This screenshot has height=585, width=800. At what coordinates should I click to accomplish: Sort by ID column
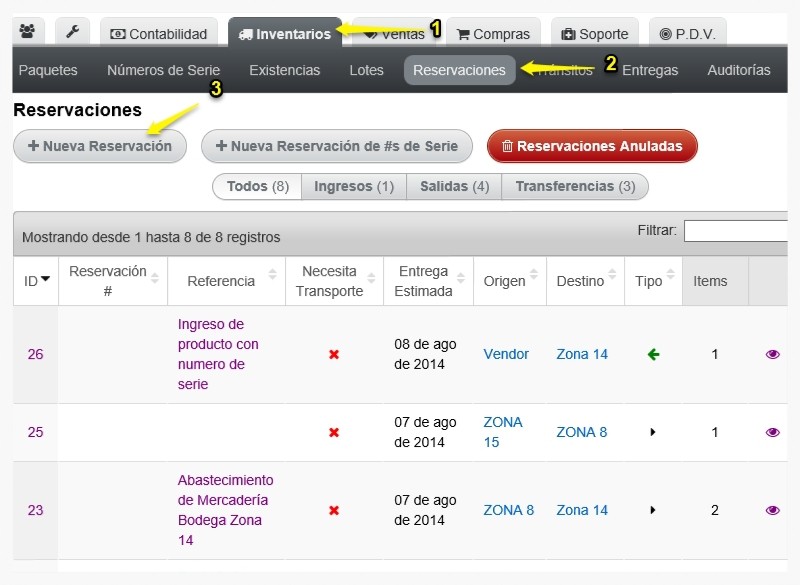[x=36, y=281]
